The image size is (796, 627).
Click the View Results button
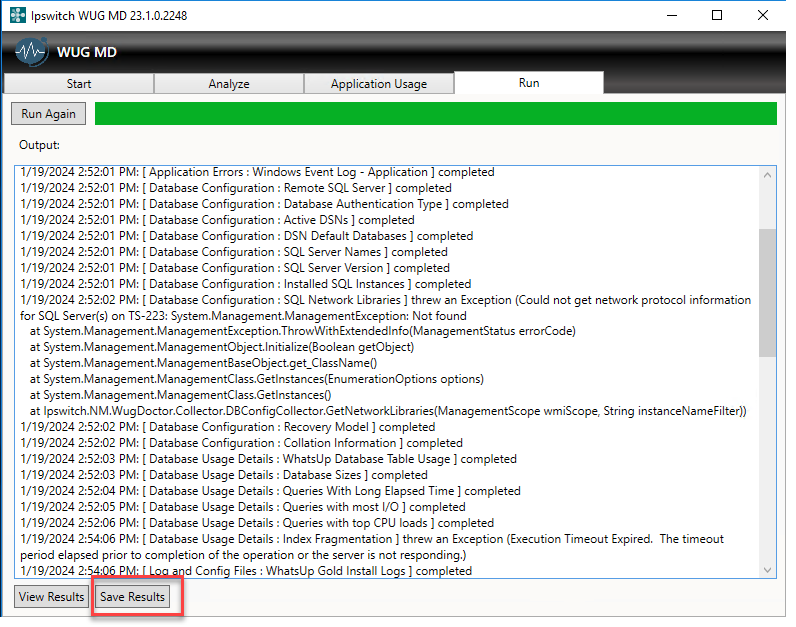[x=52, y=597]
